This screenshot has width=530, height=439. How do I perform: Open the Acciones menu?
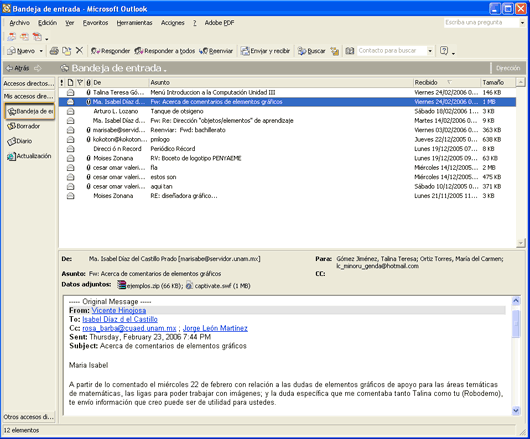click(172, 23)
